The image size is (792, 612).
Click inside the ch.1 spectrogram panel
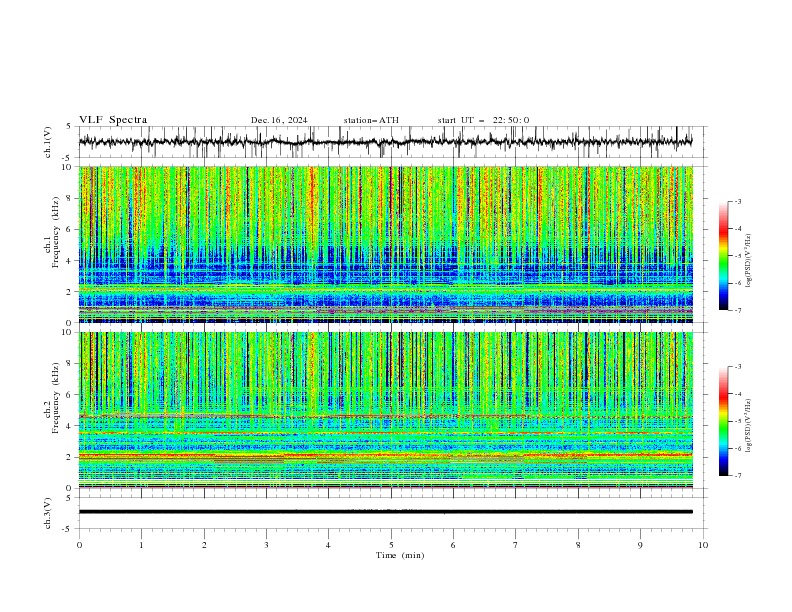(x=385, y=244)
